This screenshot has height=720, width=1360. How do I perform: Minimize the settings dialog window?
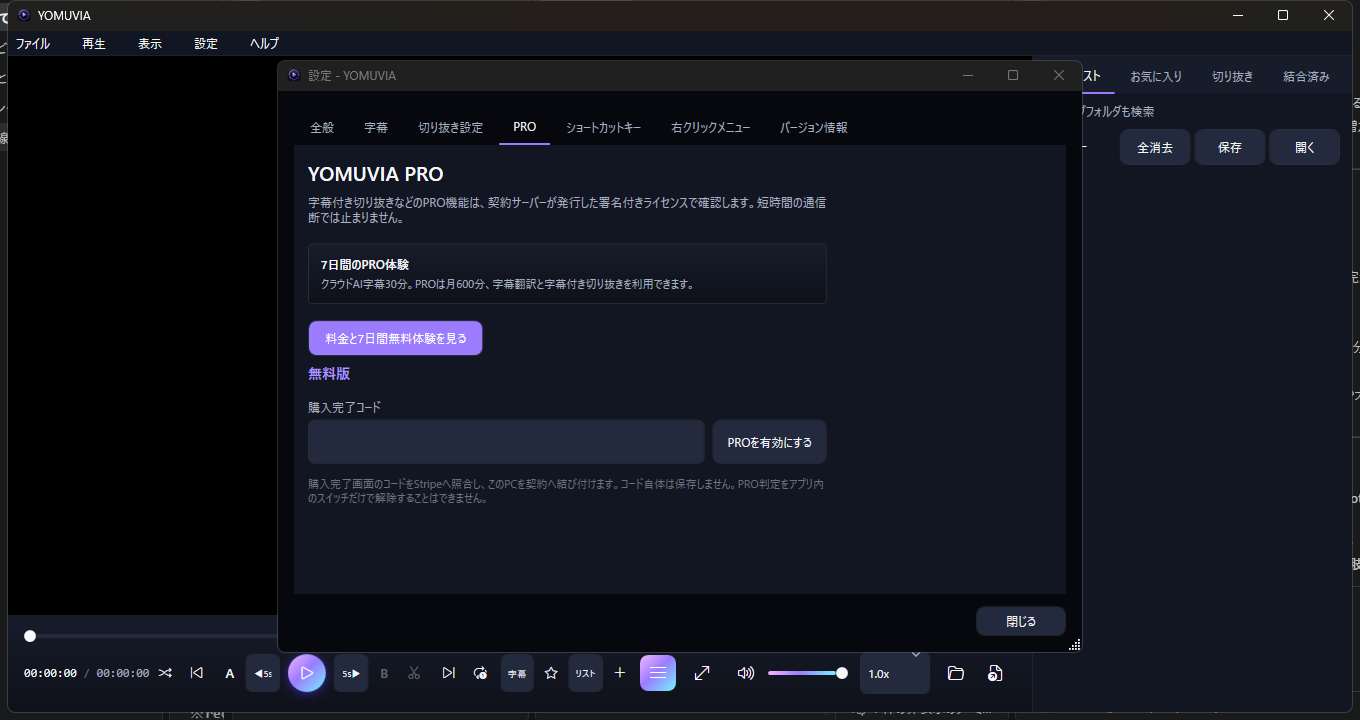[967, 75]
